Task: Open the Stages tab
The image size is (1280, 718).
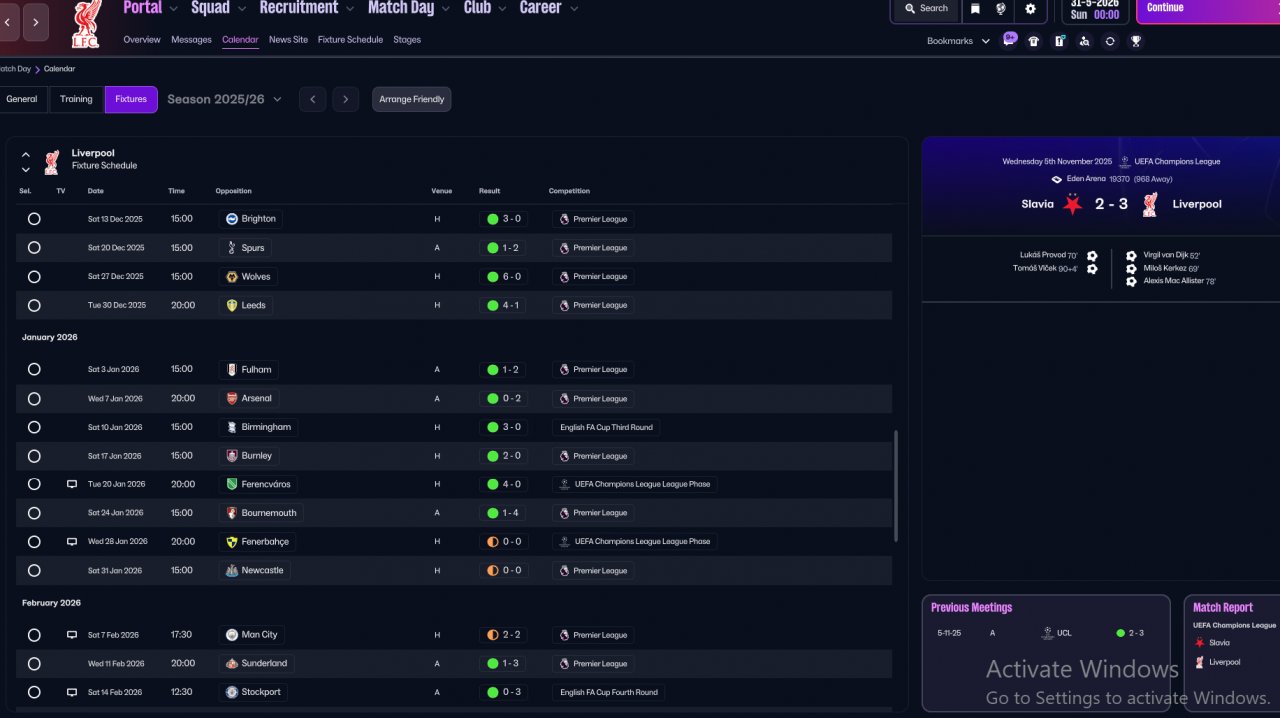Action: (407, 40)
